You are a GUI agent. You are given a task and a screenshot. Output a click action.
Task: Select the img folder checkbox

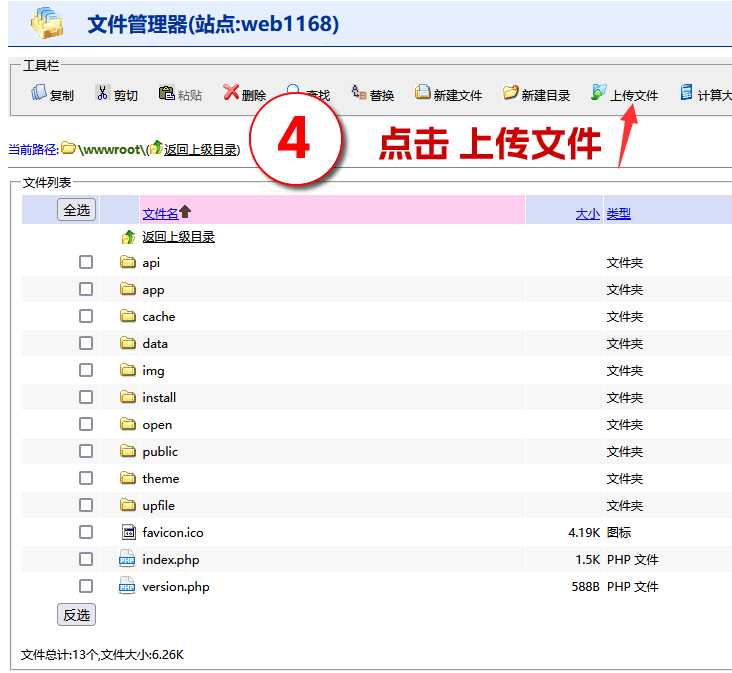tap(86, 370)
